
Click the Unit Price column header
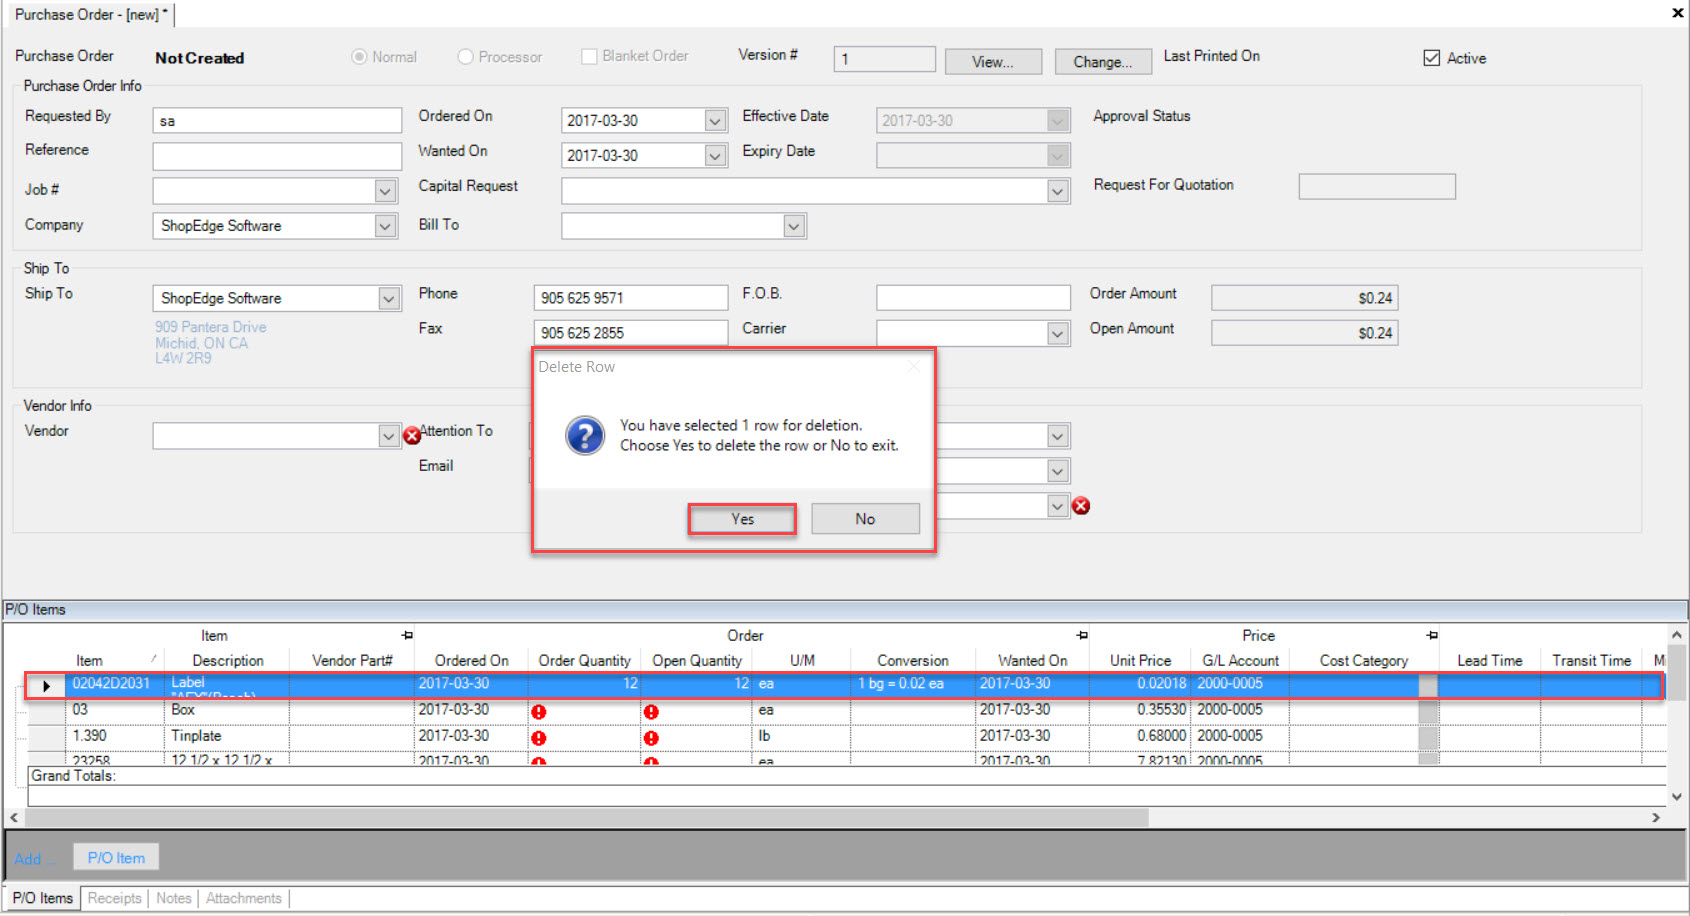[1140, 661]
